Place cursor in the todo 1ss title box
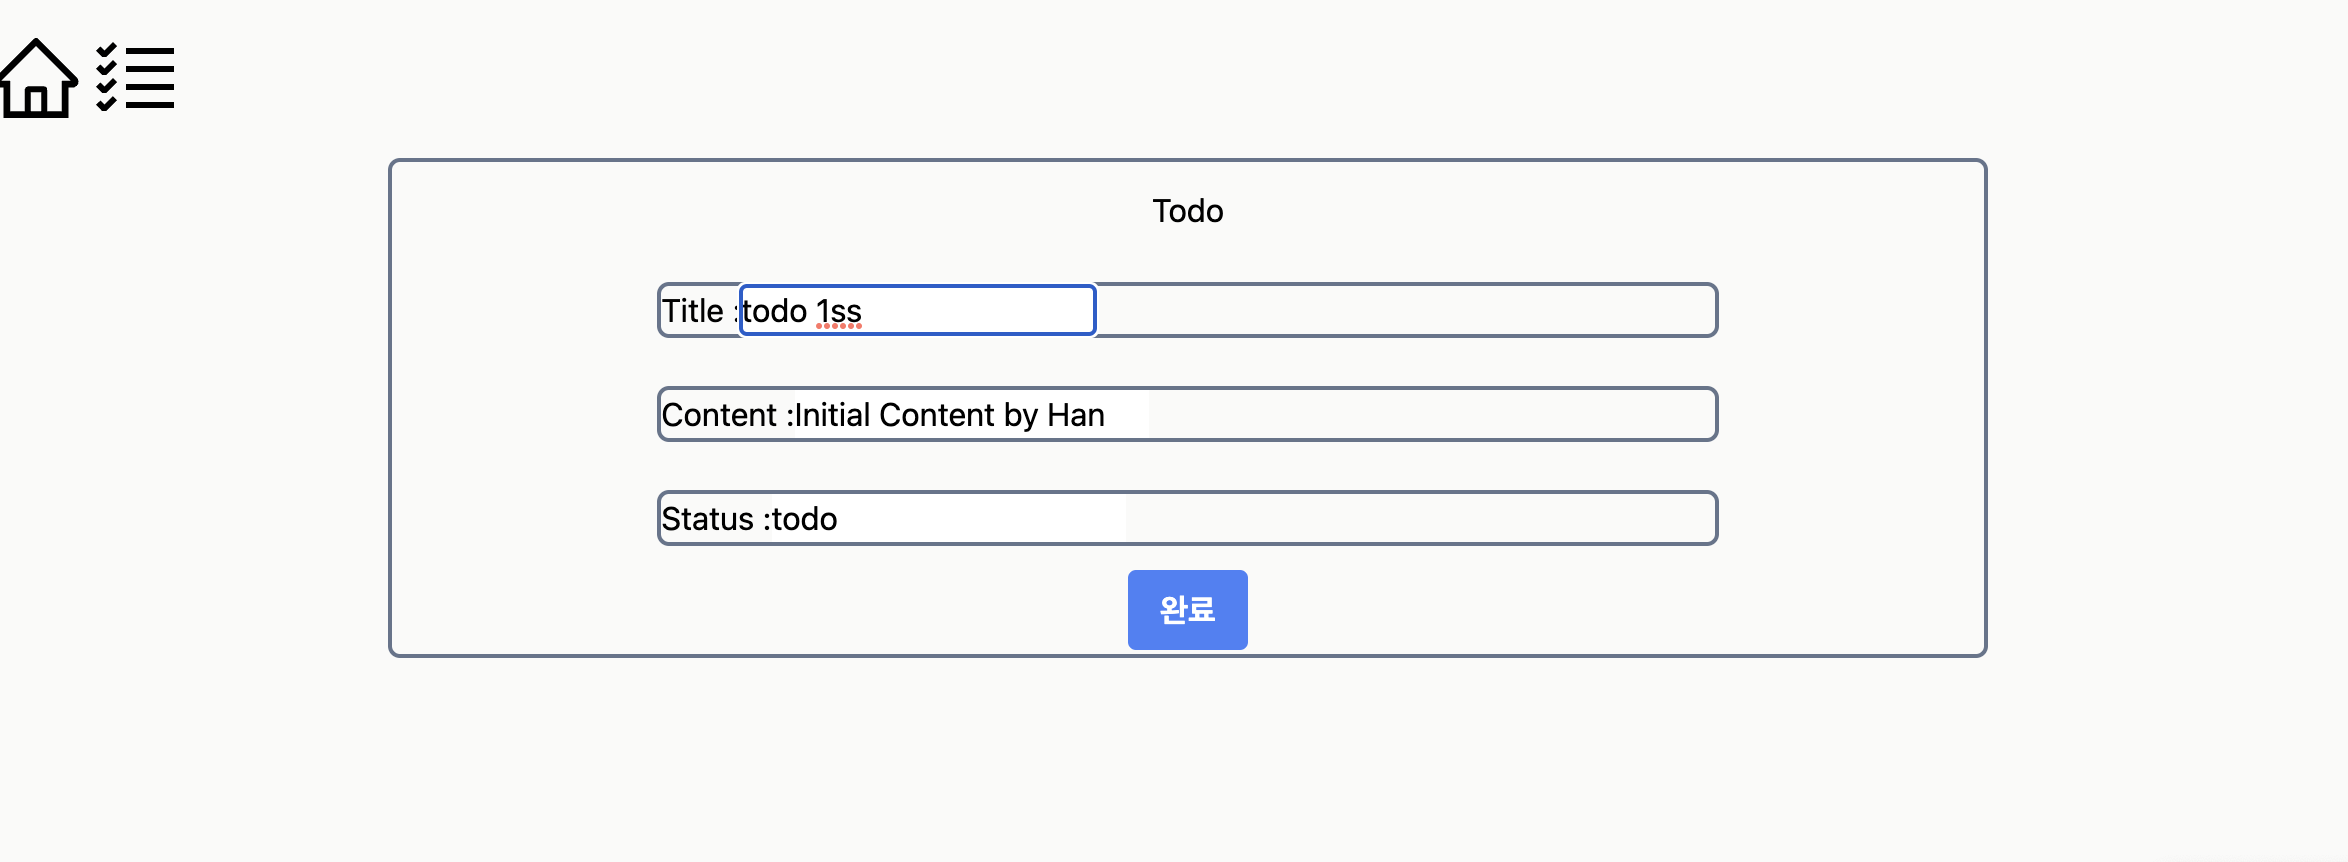2348x862 pixels. click(915, 310)
